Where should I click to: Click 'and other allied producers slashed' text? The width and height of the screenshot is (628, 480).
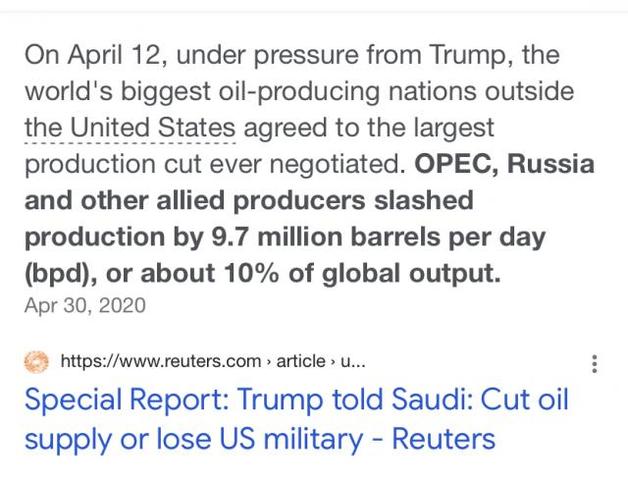click(x=249, y=200)
